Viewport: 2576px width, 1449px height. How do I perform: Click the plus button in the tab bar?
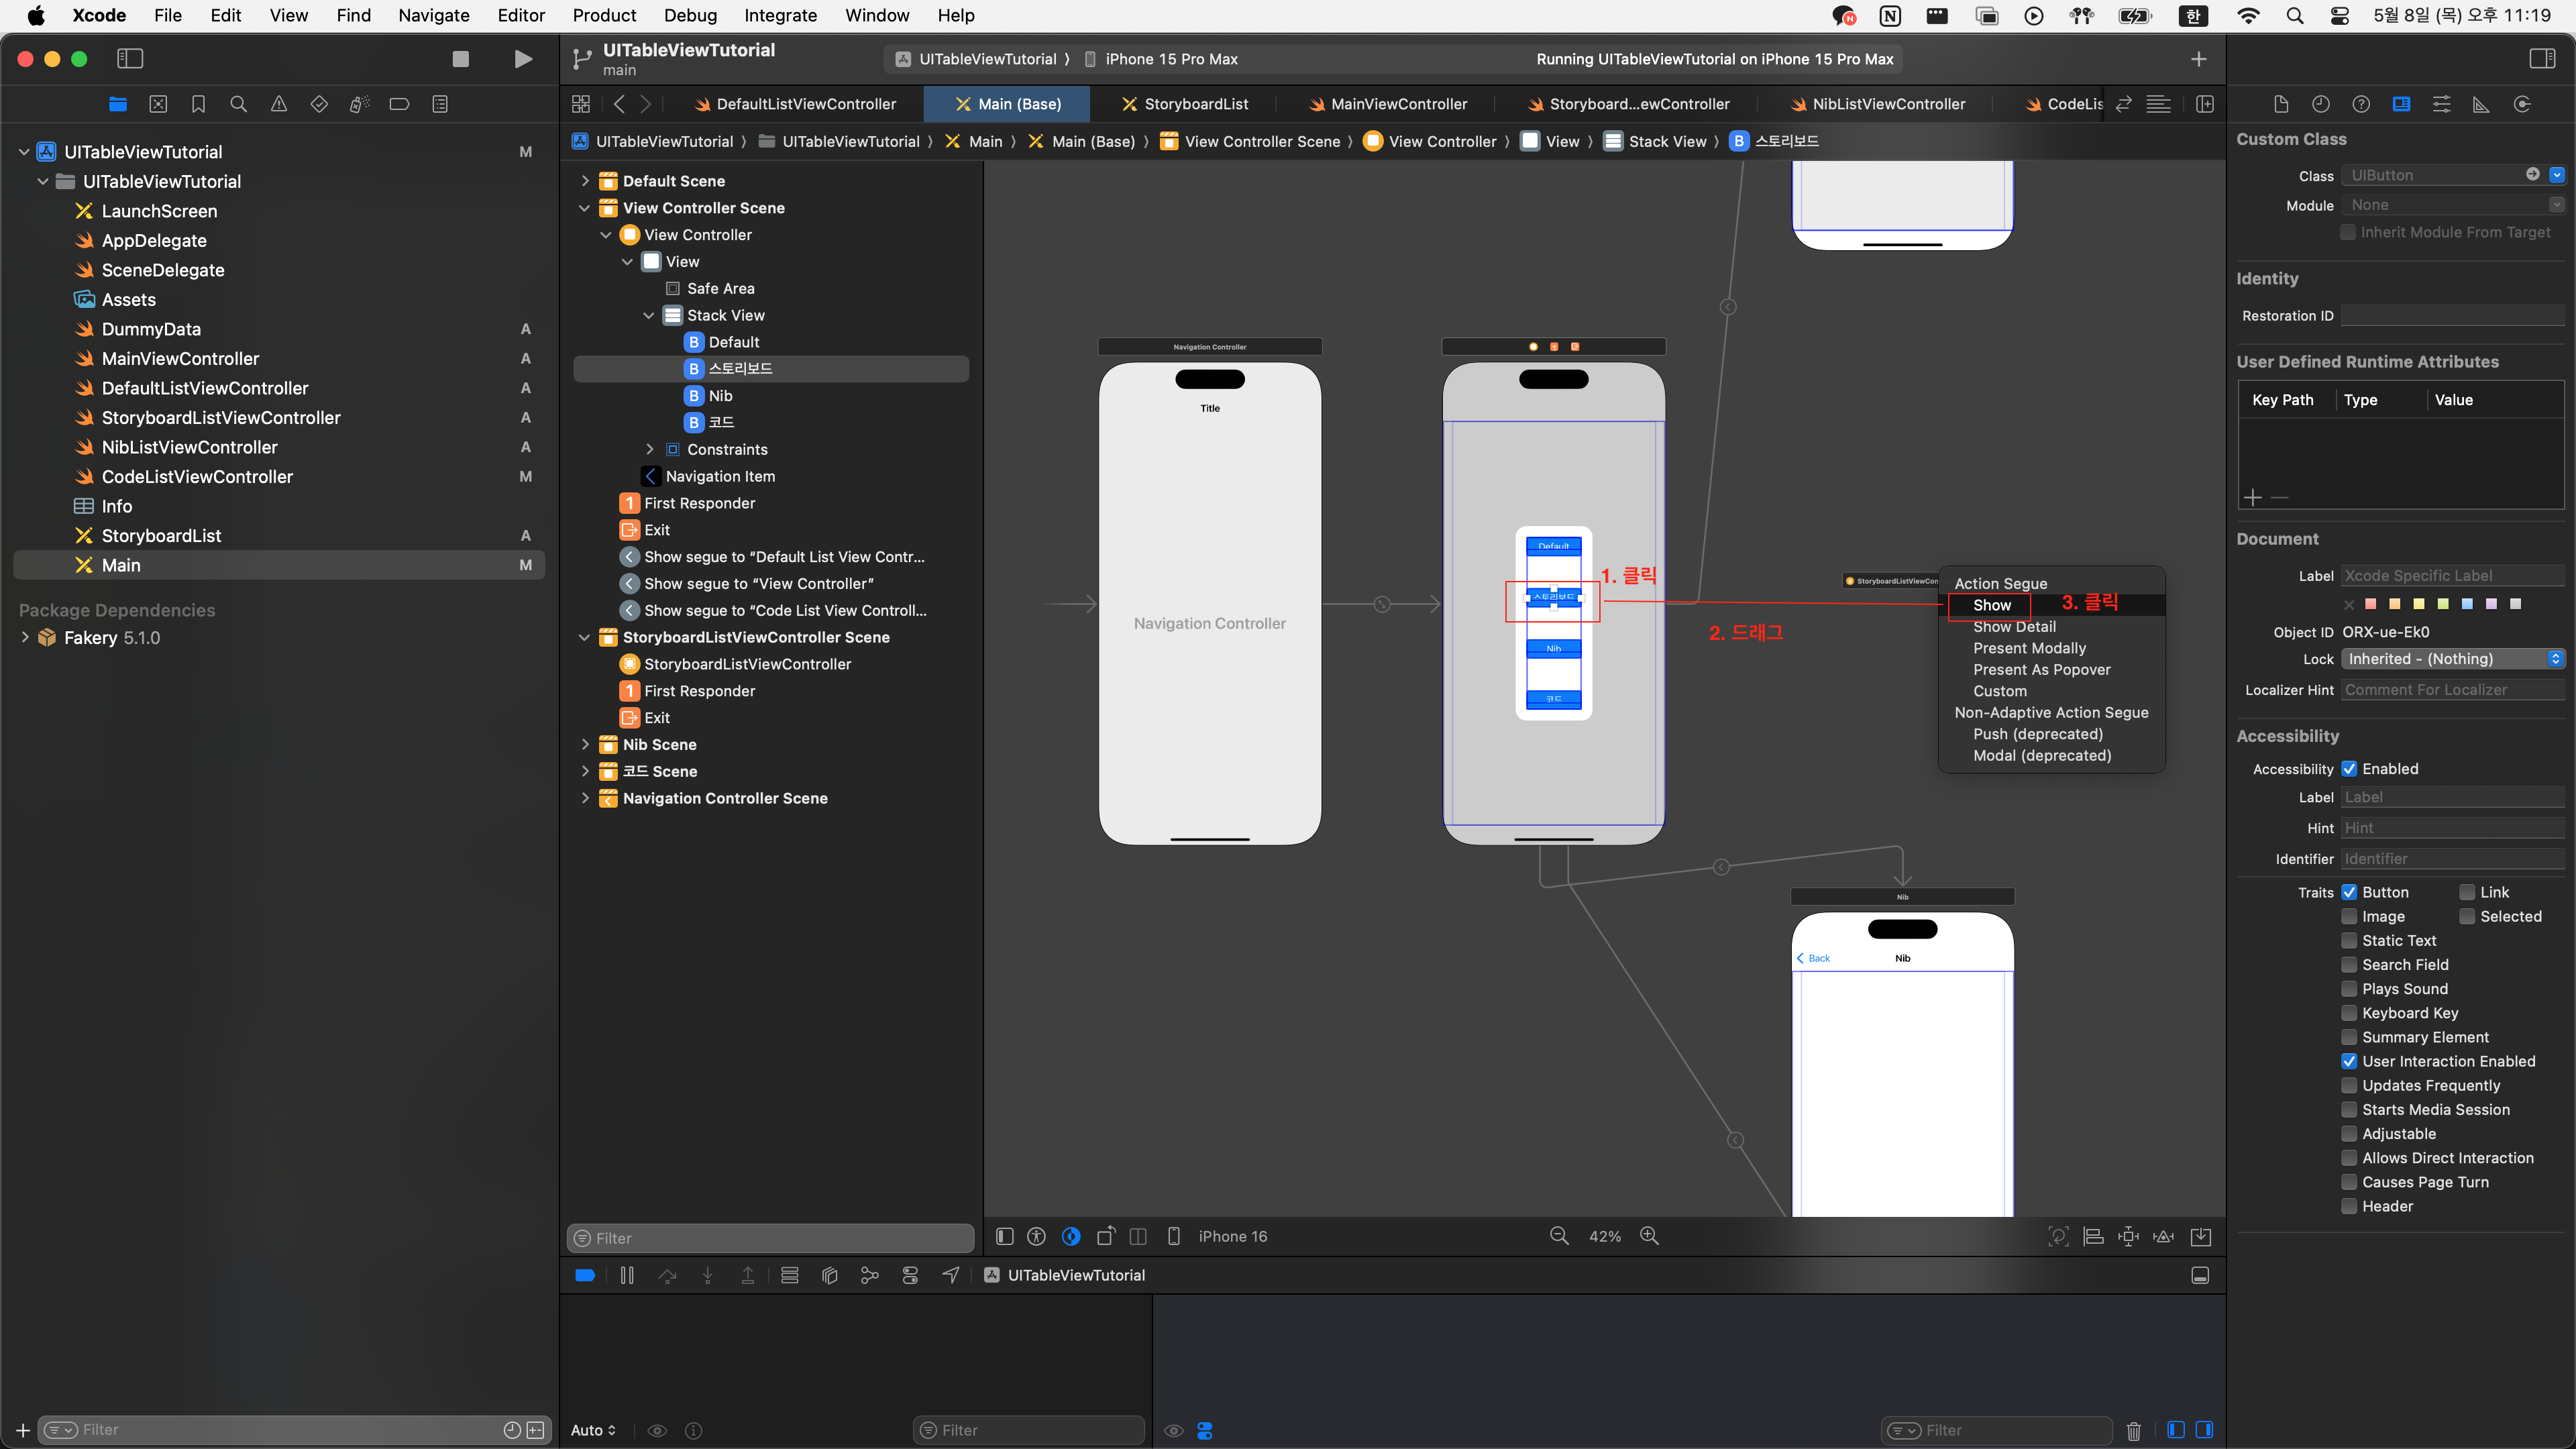[x=2198, y=59]
